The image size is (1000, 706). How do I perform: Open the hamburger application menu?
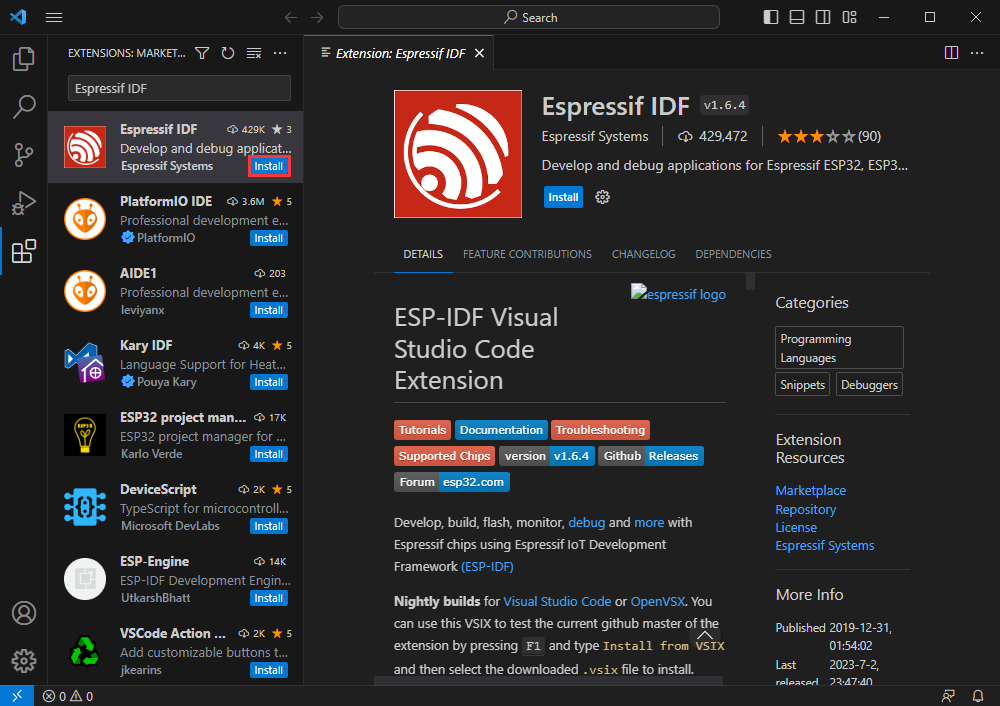(x=54, y=17)
